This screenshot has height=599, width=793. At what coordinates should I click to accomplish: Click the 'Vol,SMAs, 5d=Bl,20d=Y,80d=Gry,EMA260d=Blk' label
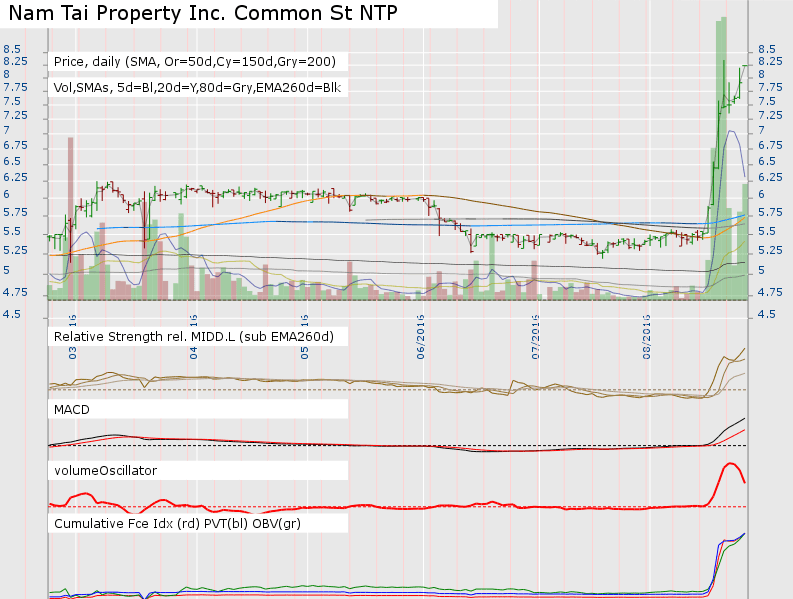[197, 88]
